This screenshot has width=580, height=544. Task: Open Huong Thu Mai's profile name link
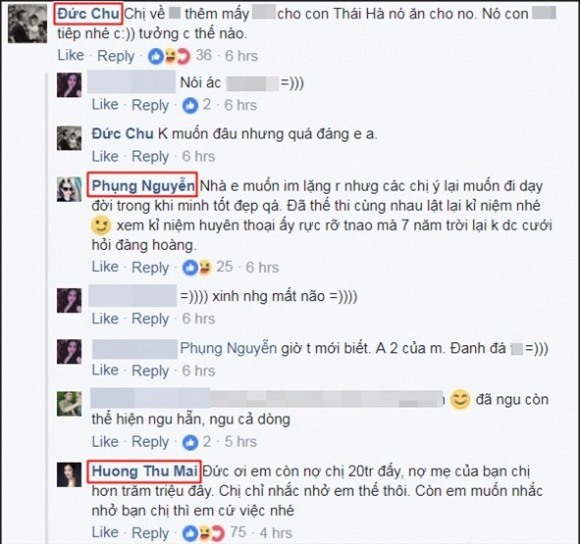pyautogui.click(x=144, y=471)
